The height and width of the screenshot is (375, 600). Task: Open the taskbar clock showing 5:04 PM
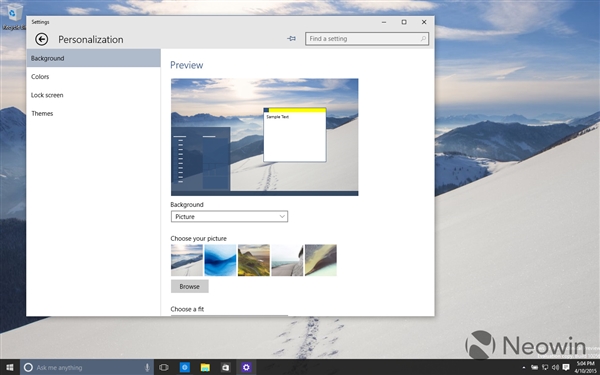click(x=585, y=367)
